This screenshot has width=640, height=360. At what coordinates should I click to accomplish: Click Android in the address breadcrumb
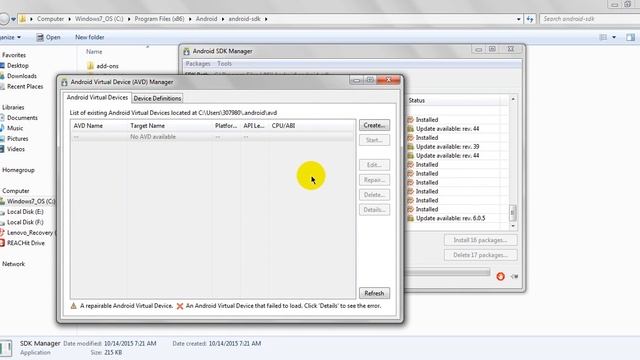pyautogui.click(x=207, y=19)
